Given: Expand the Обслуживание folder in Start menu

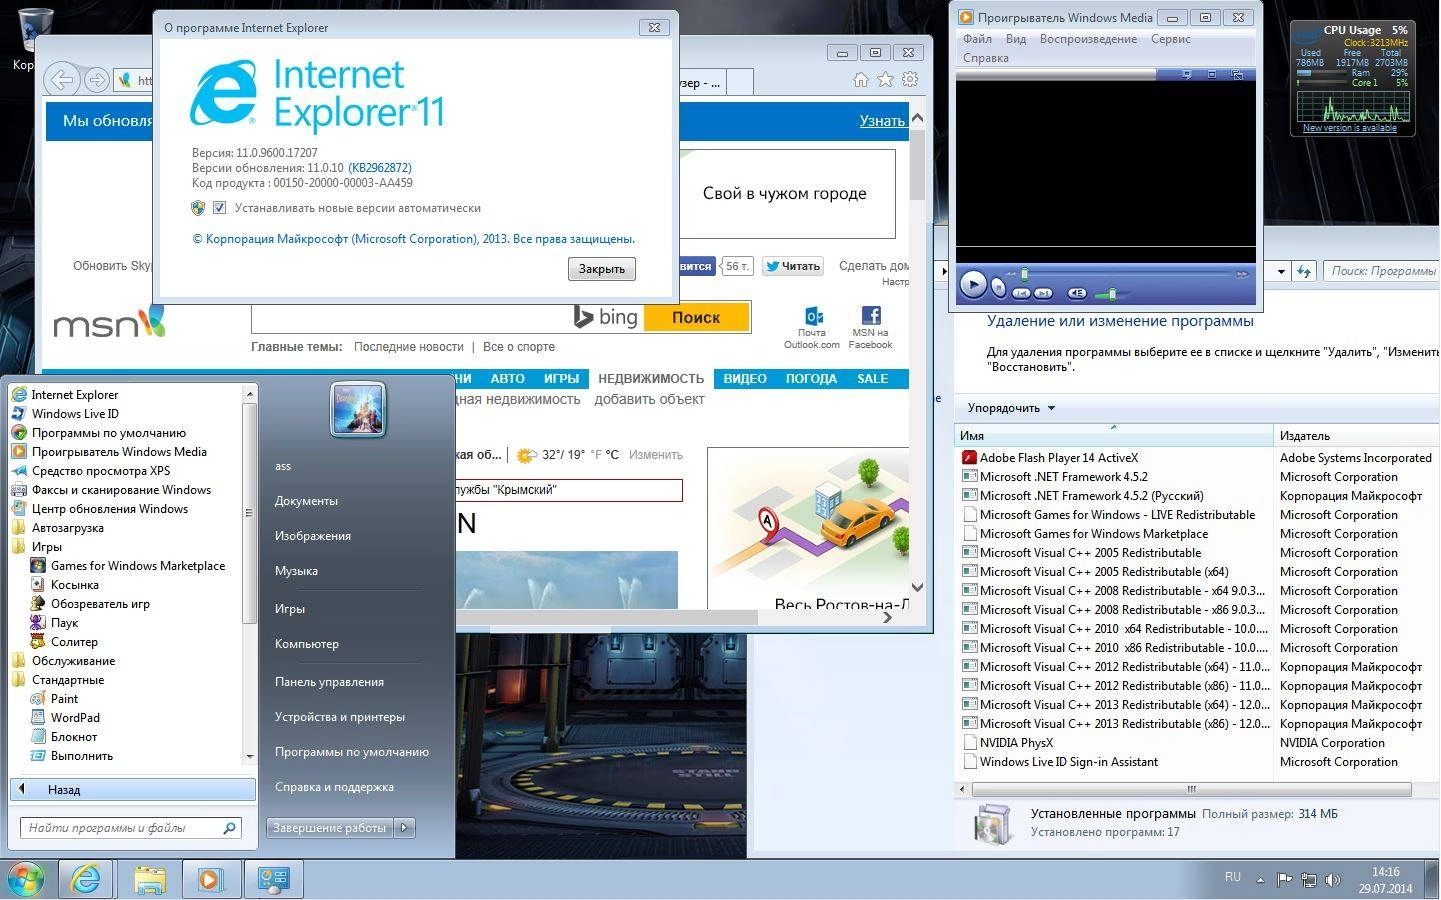Looking at the screenshot, I should click(73, 661).
